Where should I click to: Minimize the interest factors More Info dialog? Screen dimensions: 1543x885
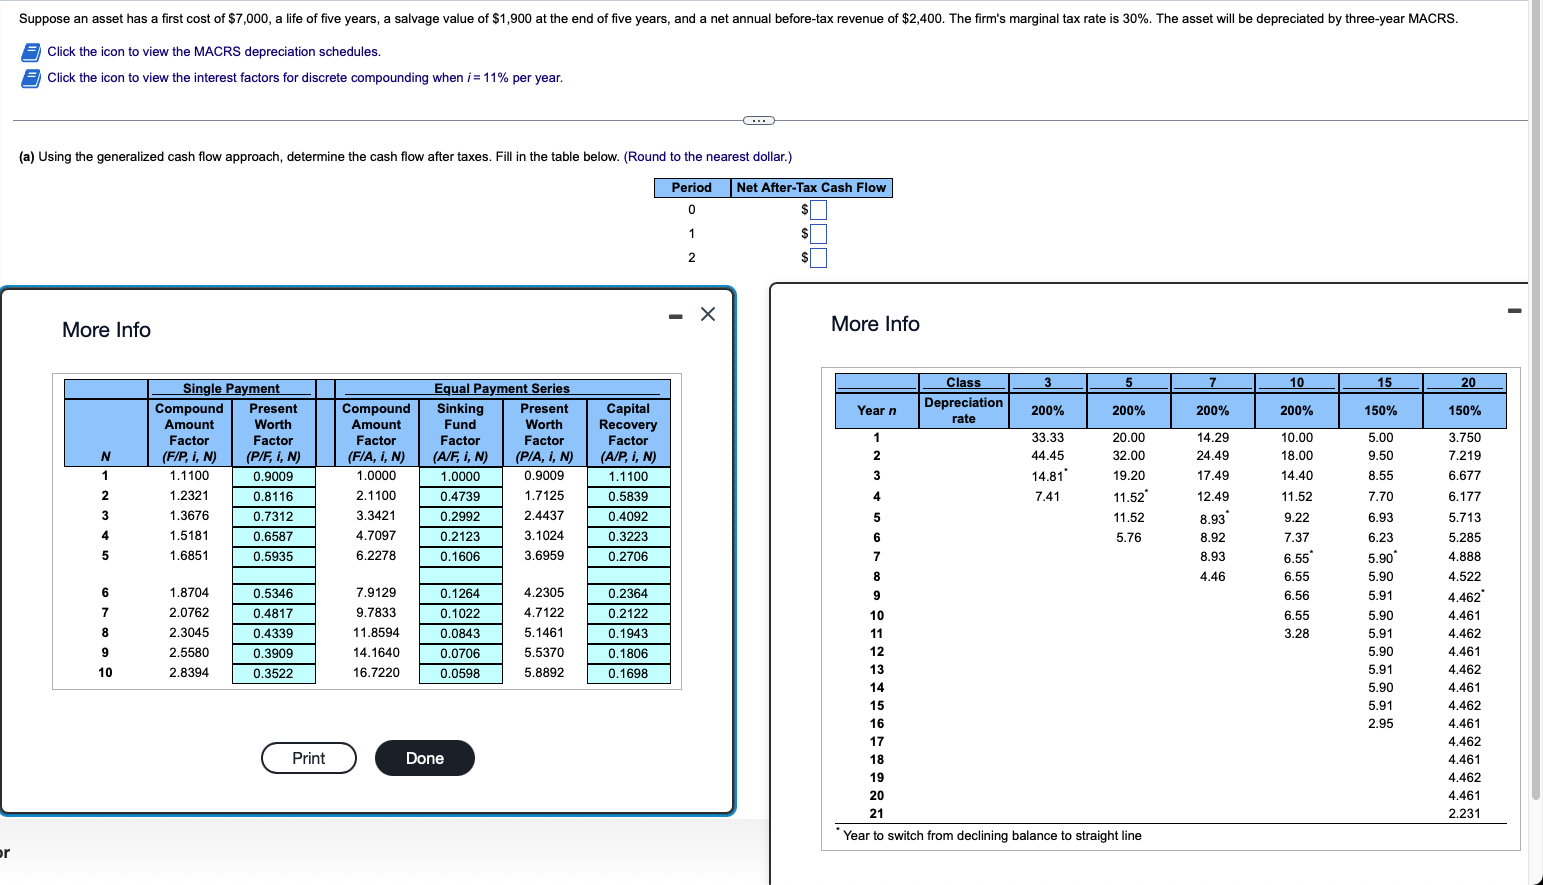point(675,313)
